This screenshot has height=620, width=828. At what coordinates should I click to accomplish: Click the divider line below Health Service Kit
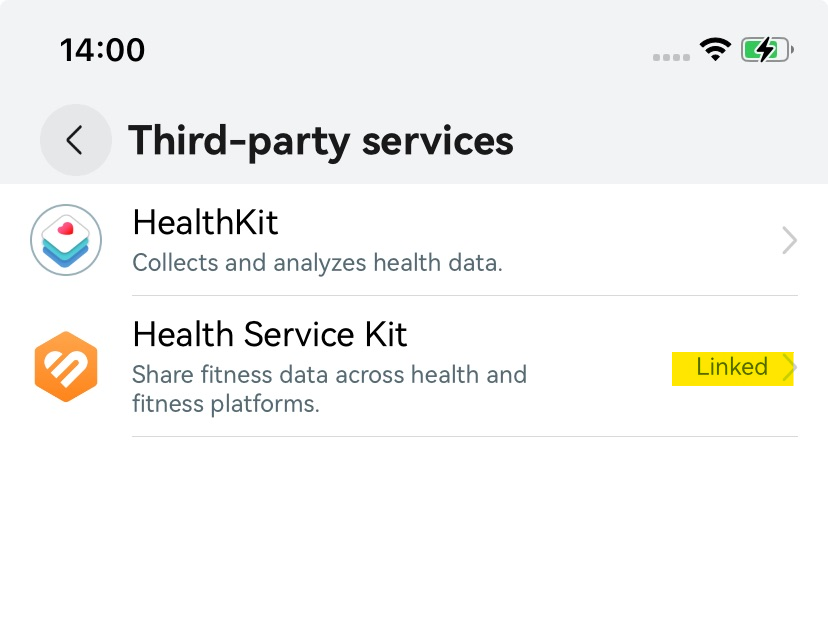click(464, 436)
